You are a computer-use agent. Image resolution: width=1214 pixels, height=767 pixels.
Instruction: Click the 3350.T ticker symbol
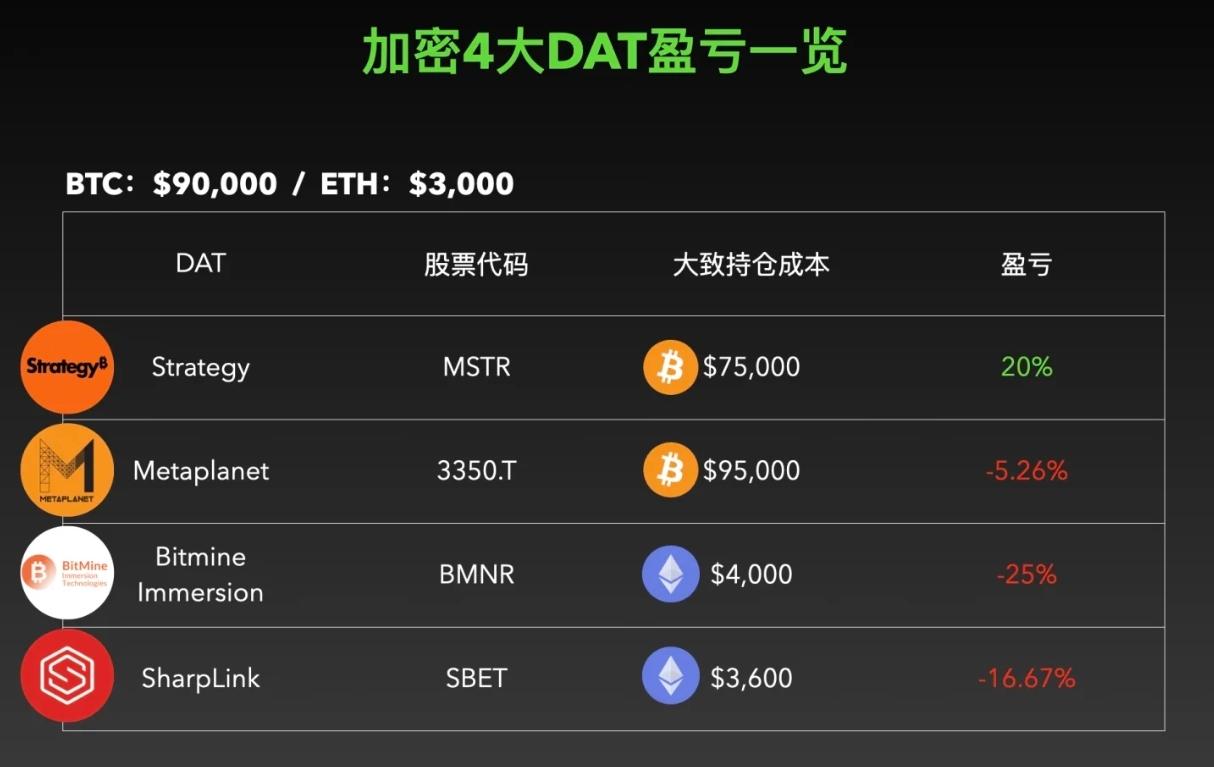point(476,471)
